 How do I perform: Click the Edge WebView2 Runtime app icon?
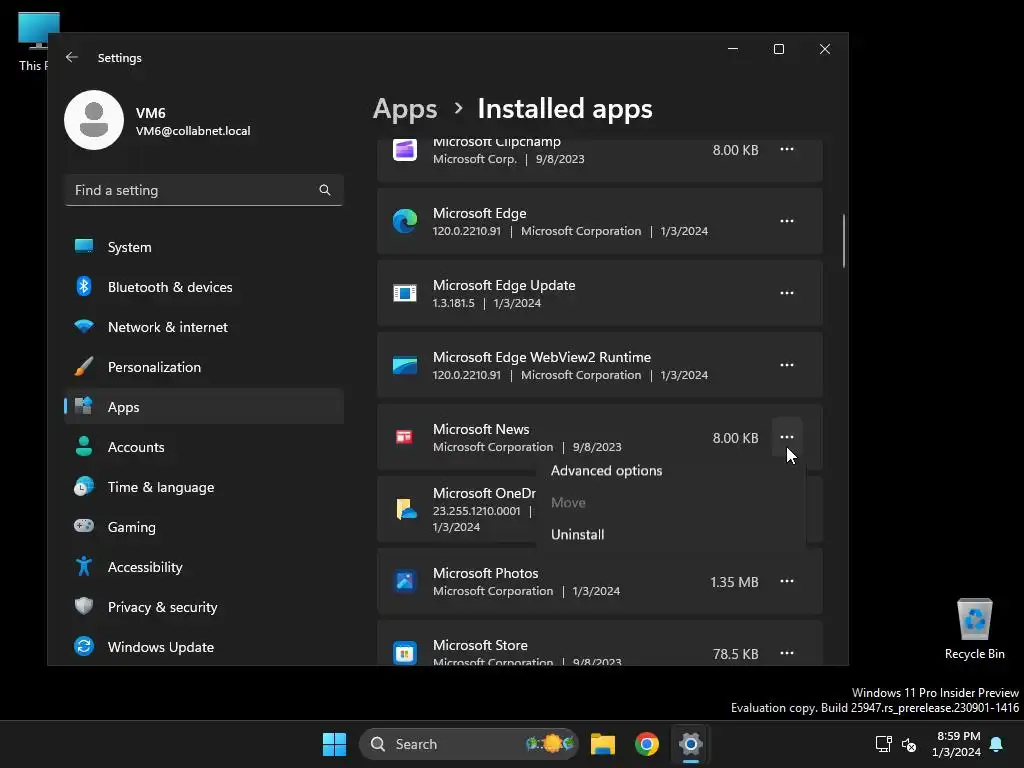point(405,365)
